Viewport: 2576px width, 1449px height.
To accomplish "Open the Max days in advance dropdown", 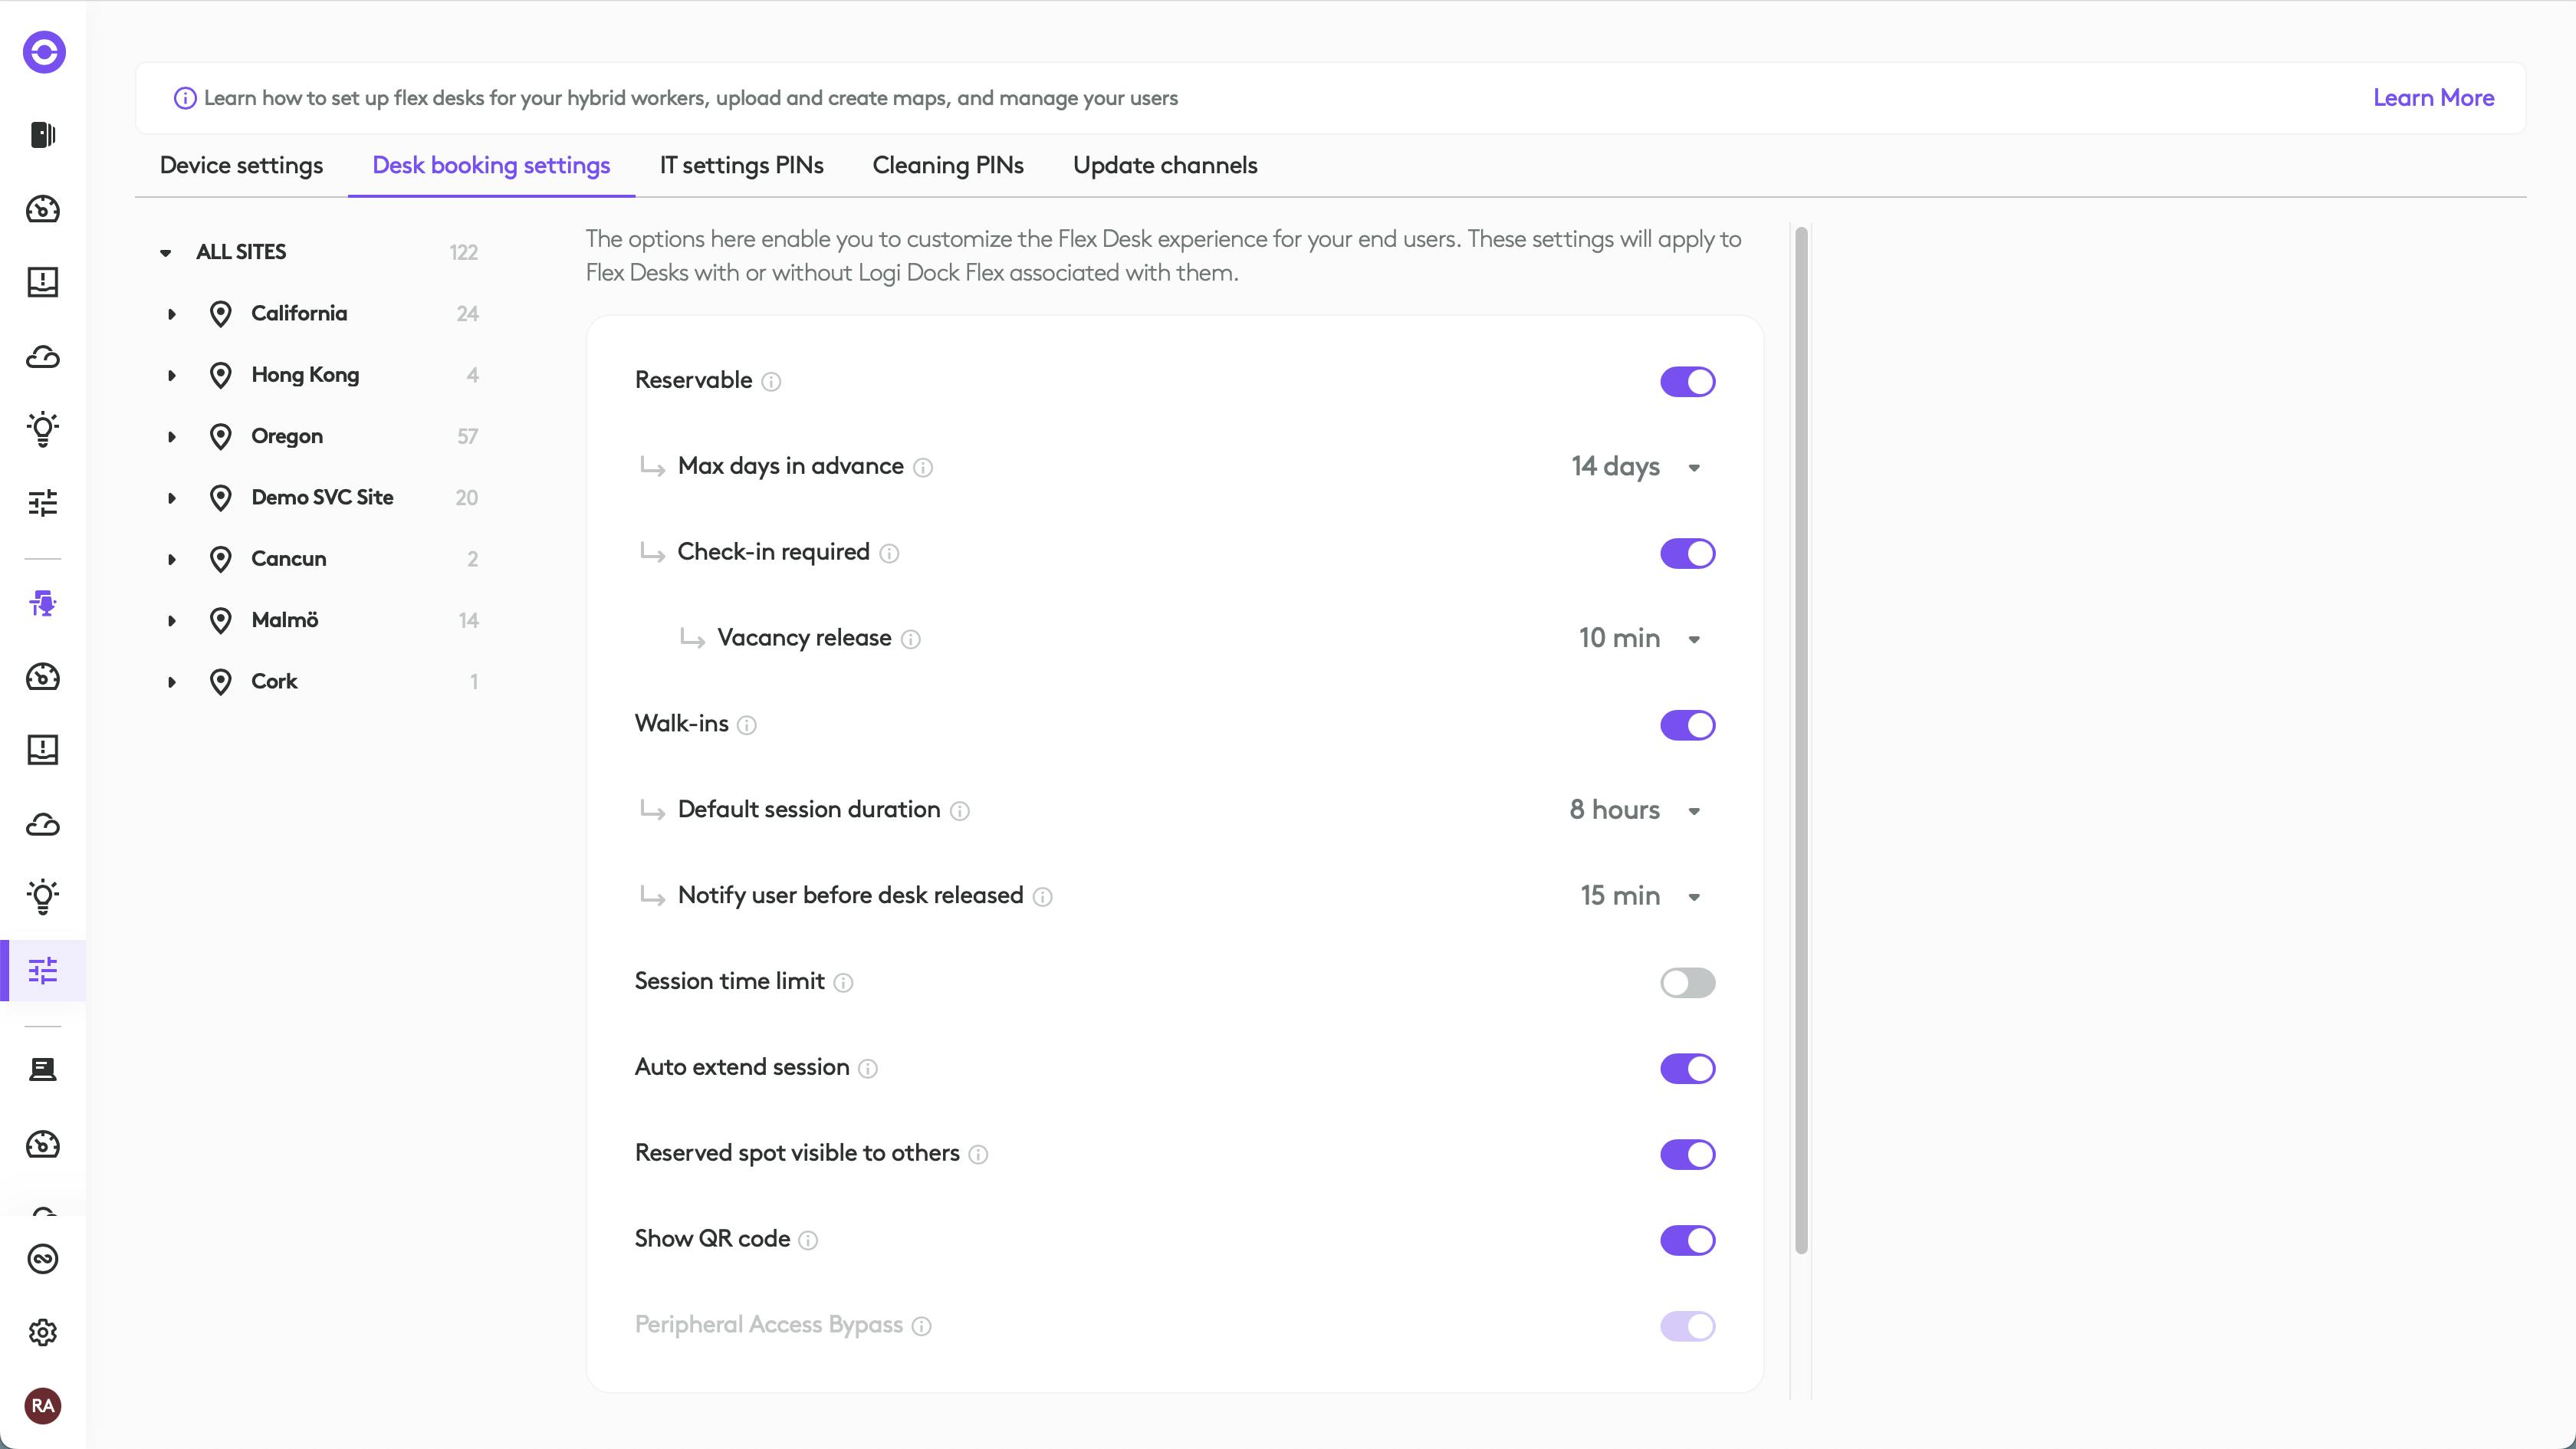I will tap(1636, 467).
